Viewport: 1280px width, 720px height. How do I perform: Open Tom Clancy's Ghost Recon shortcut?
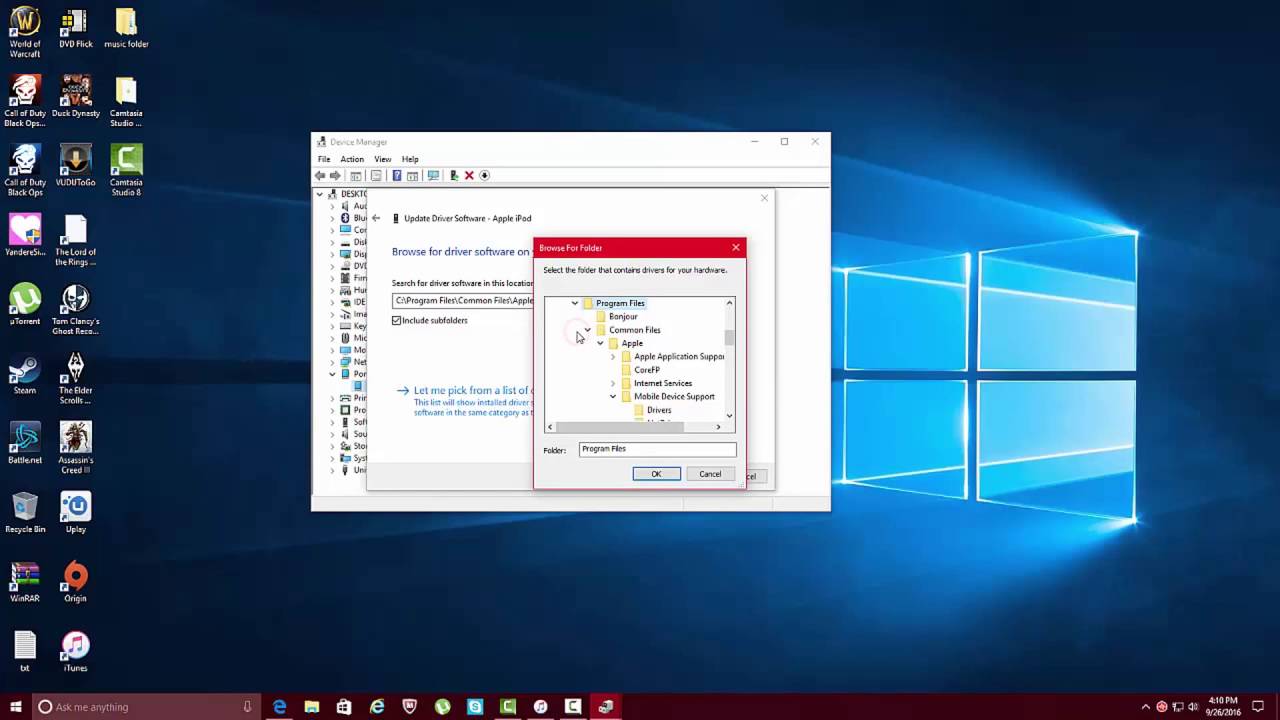[76, 311]
